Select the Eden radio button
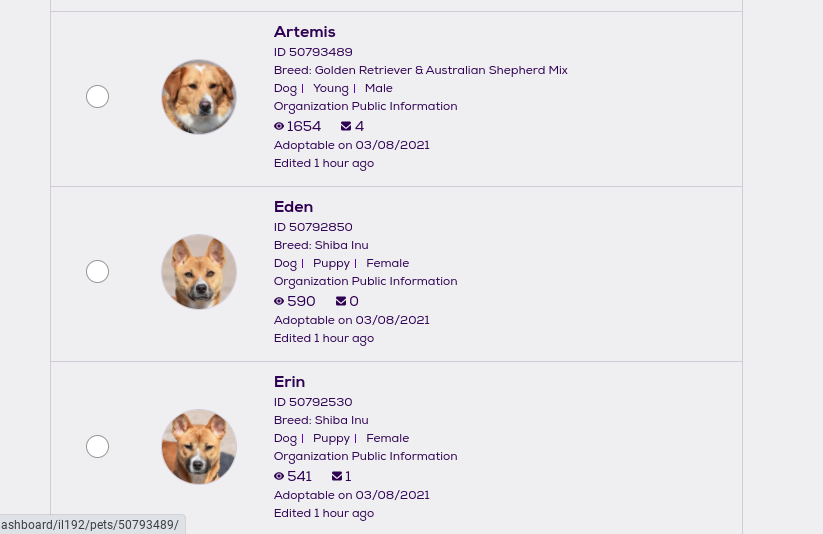The height and width of the screenshot is (534, 823). click(x=97, y=272)
